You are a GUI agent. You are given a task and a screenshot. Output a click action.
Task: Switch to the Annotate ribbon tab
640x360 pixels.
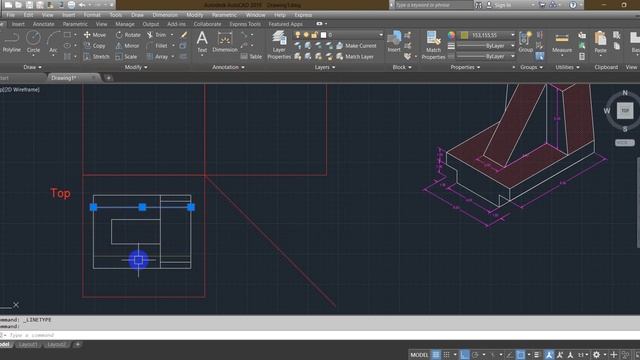point(43,24)
